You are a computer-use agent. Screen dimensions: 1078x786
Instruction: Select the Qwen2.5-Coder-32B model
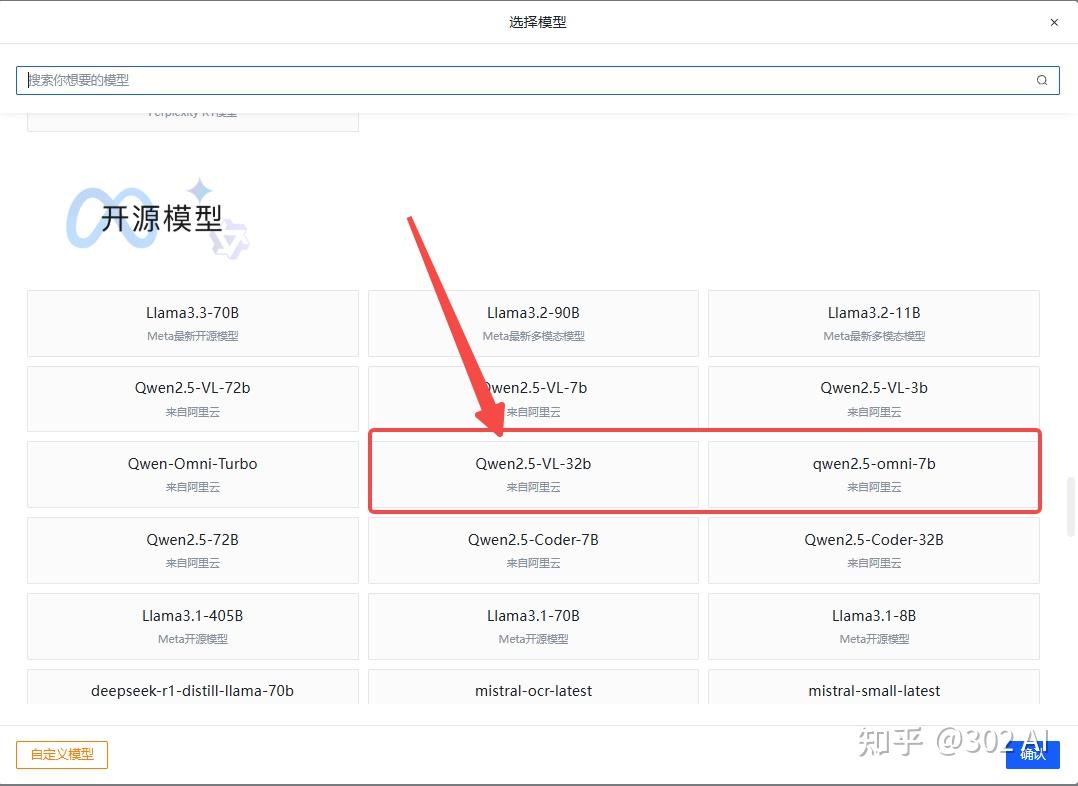coord(873,550)
